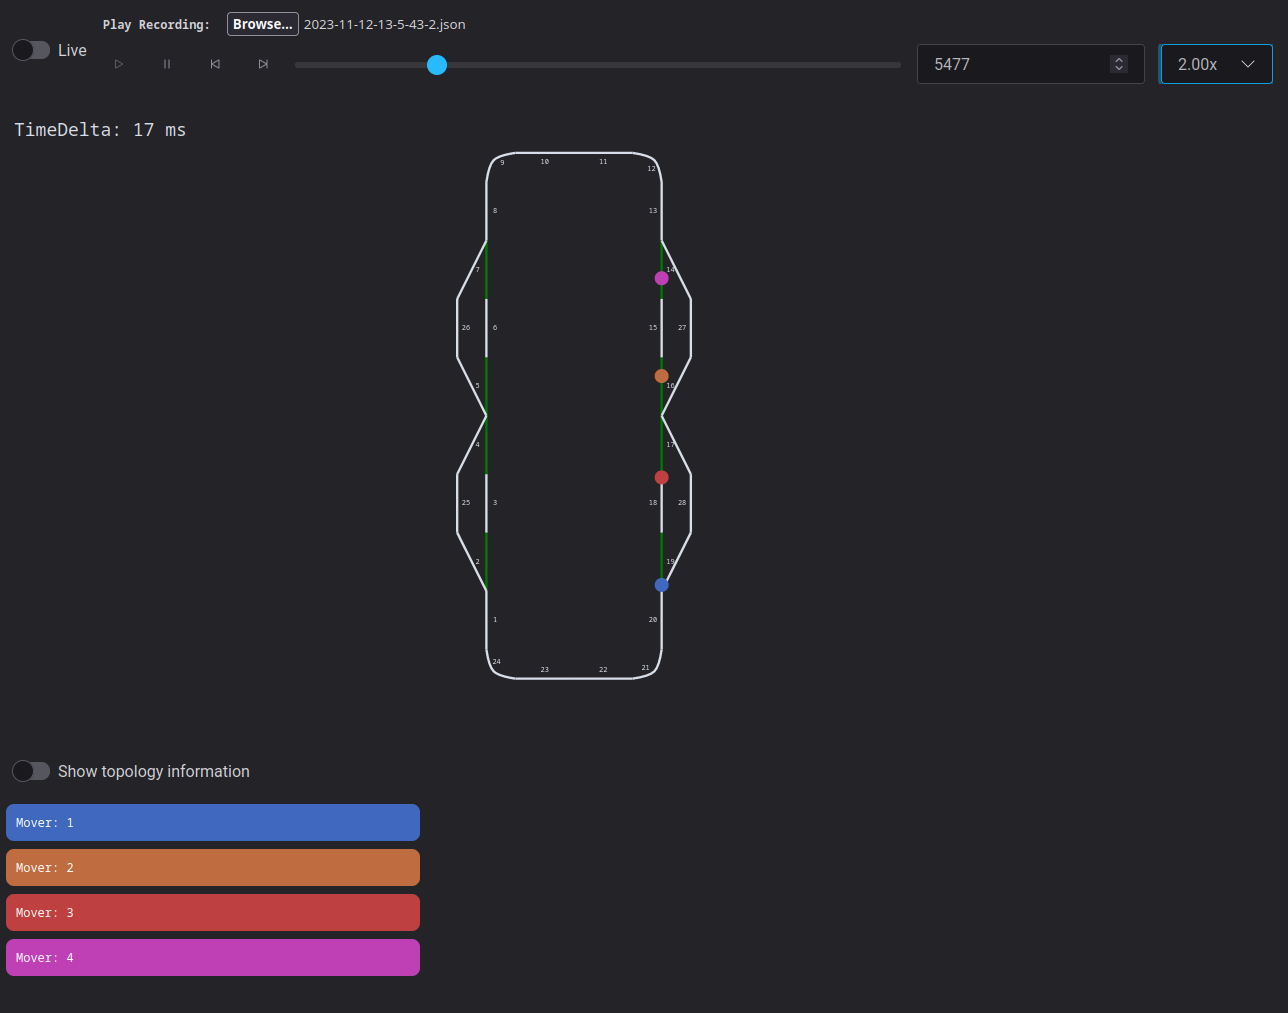Screen dimensions: 1288x1013
Task: Click the 2023-11-12-13-5-43-2.json filename
Action: point(384,24)
